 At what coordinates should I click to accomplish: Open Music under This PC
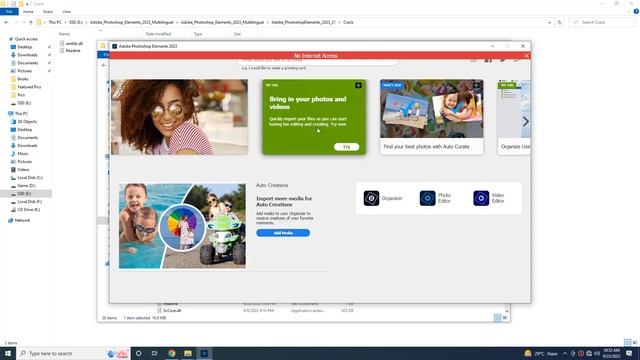click(x=23, y=153)
